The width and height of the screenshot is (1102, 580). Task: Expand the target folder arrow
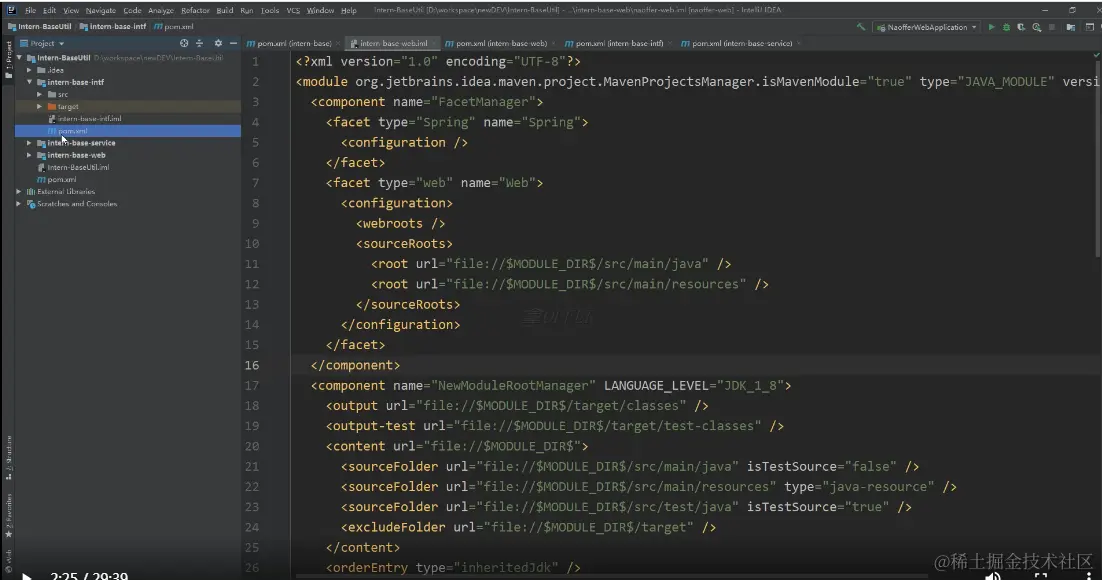39,106
